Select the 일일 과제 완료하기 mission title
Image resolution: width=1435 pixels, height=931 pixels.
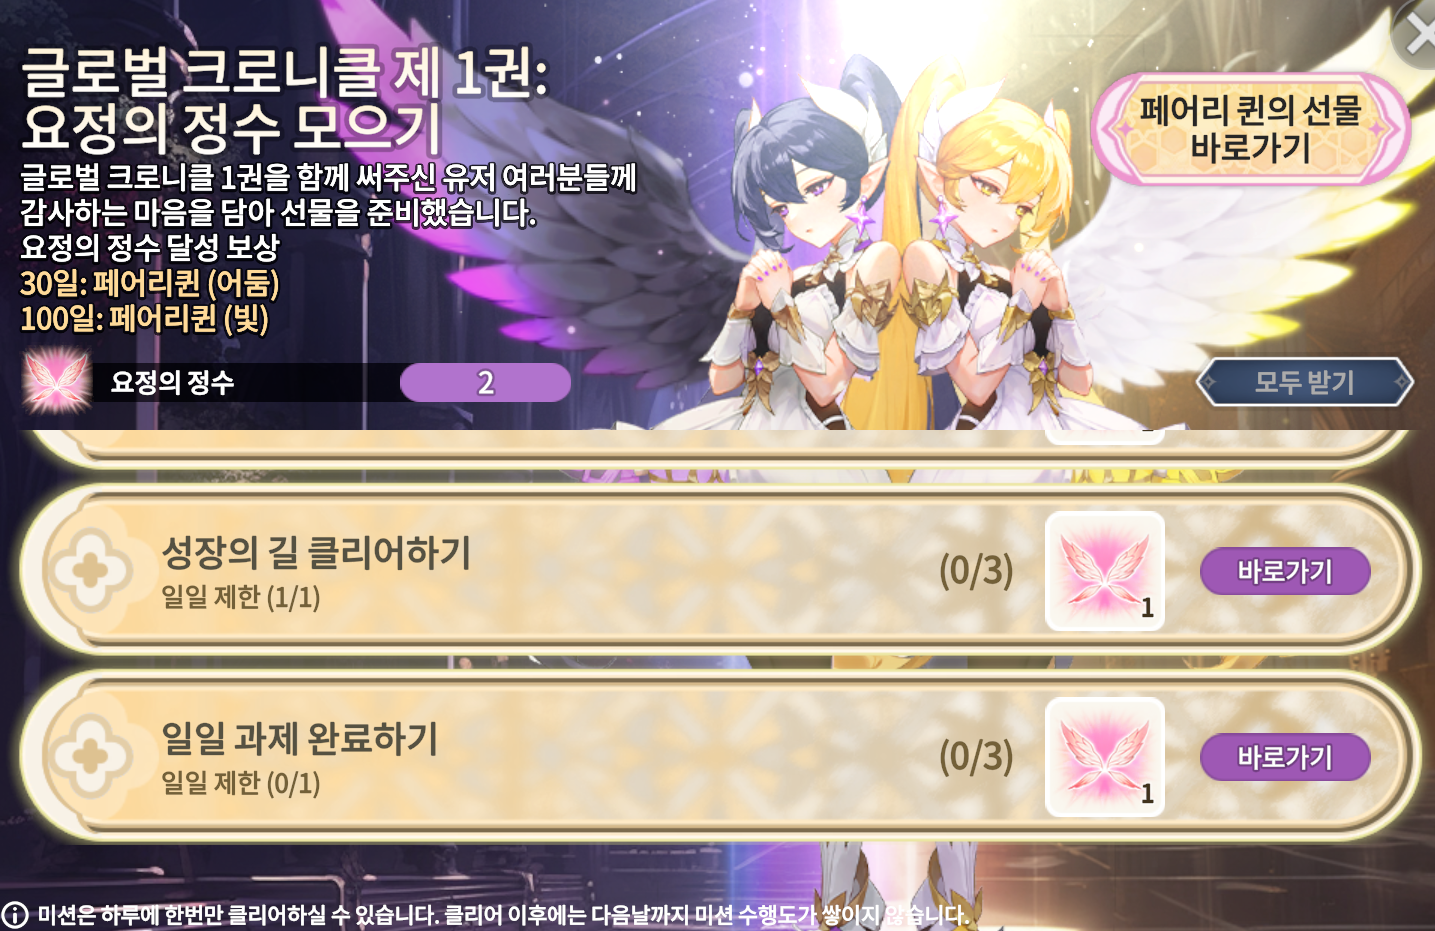coord(300,738)
